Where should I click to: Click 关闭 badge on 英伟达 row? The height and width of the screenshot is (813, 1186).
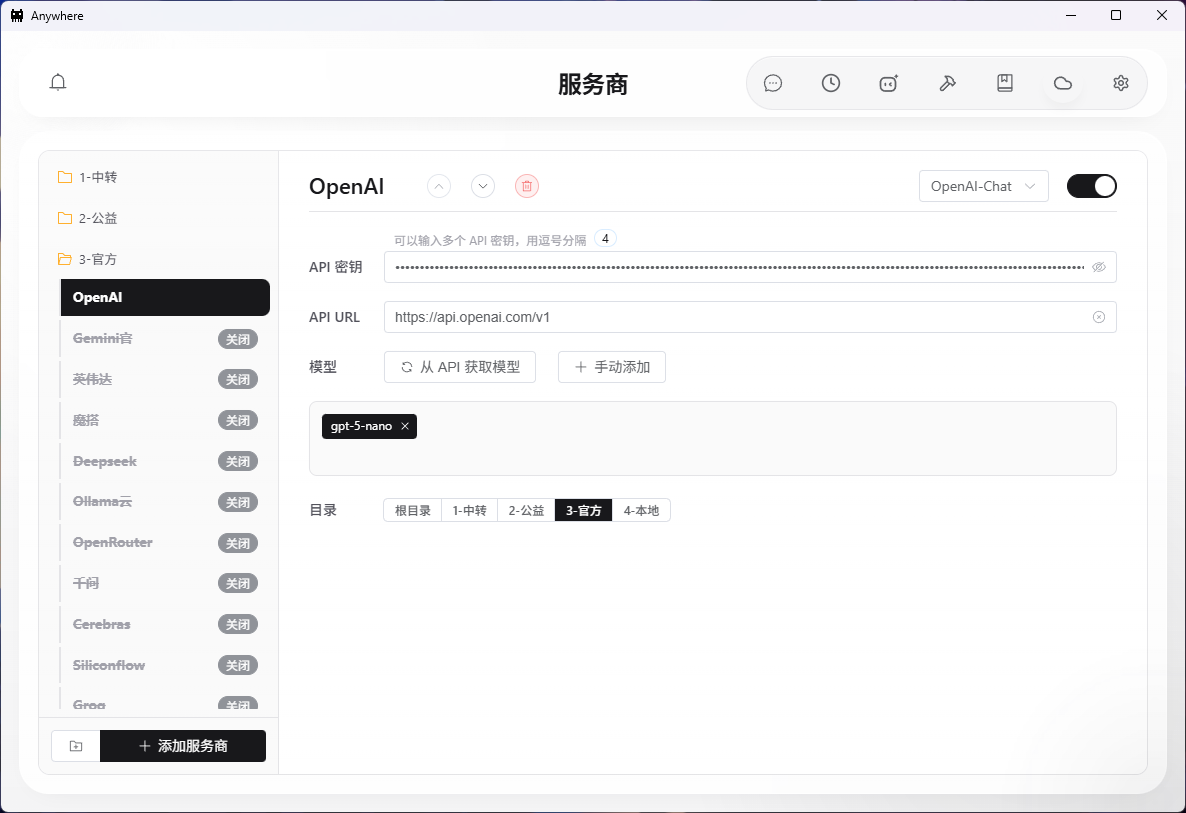pos(238,380)
